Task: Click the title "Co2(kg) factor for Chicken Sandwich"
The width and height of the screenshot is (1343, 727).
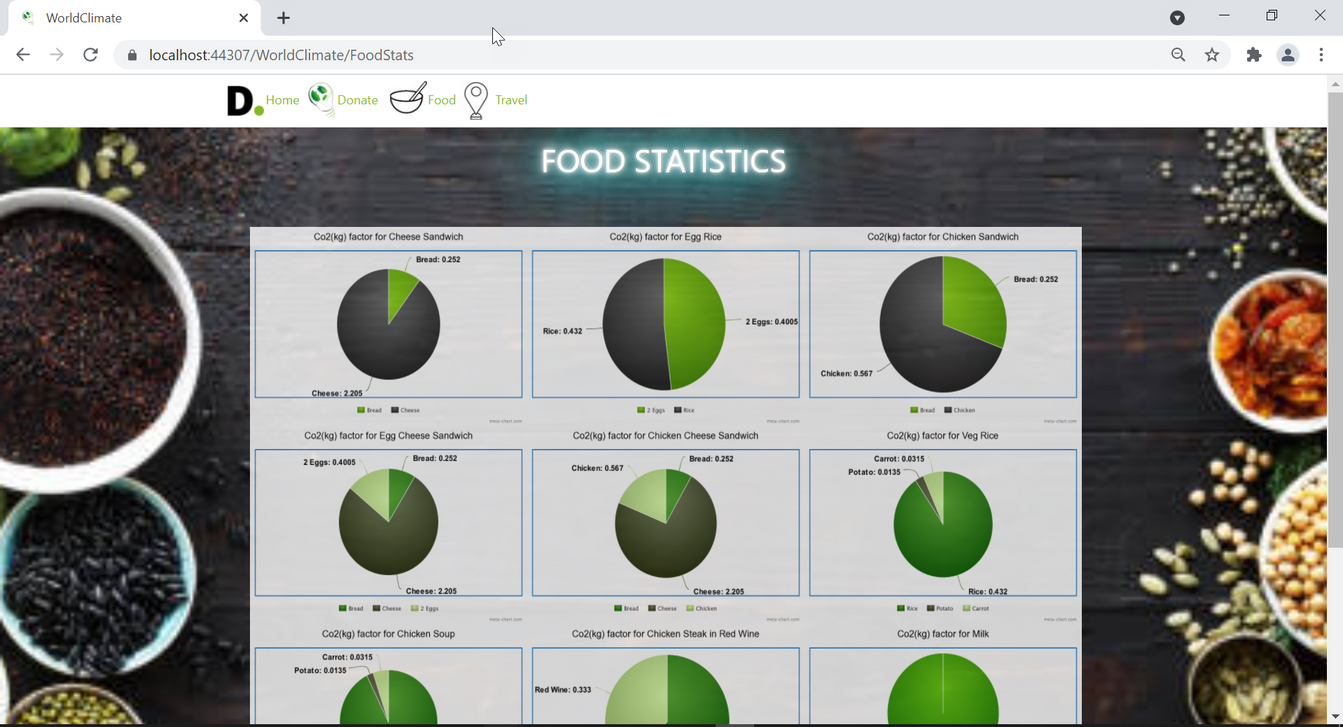Action: [x=943, y=237]
